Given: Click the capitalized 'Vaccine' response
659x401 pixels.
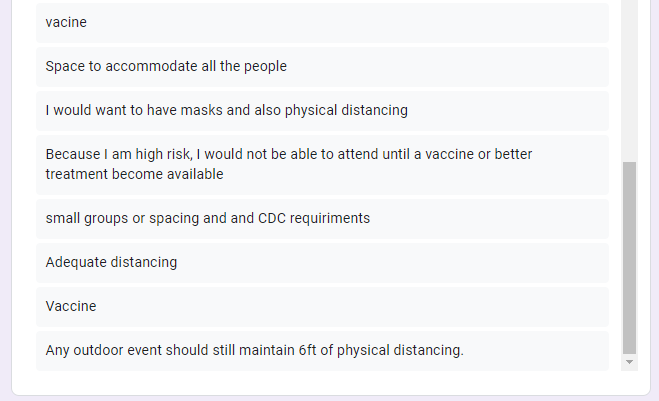Looking at the screenshot, I should pyautogui.click(x=322, y=306).
